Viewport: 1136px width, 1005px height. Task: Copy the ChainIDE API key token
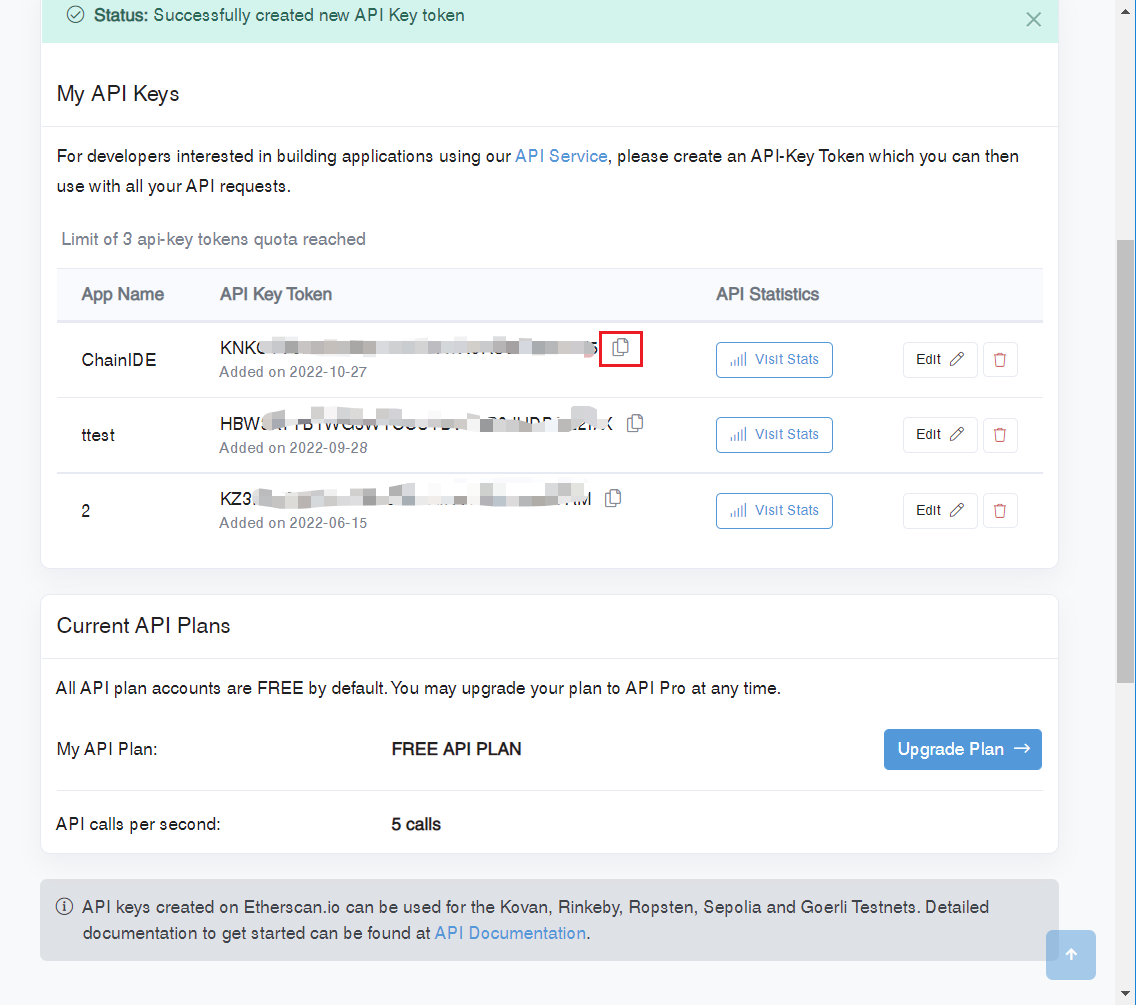coord(620,347)
